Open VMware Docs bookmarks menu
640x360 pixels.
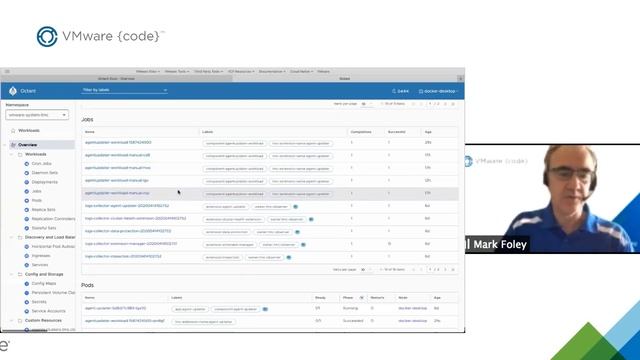[x=148, y=71]
